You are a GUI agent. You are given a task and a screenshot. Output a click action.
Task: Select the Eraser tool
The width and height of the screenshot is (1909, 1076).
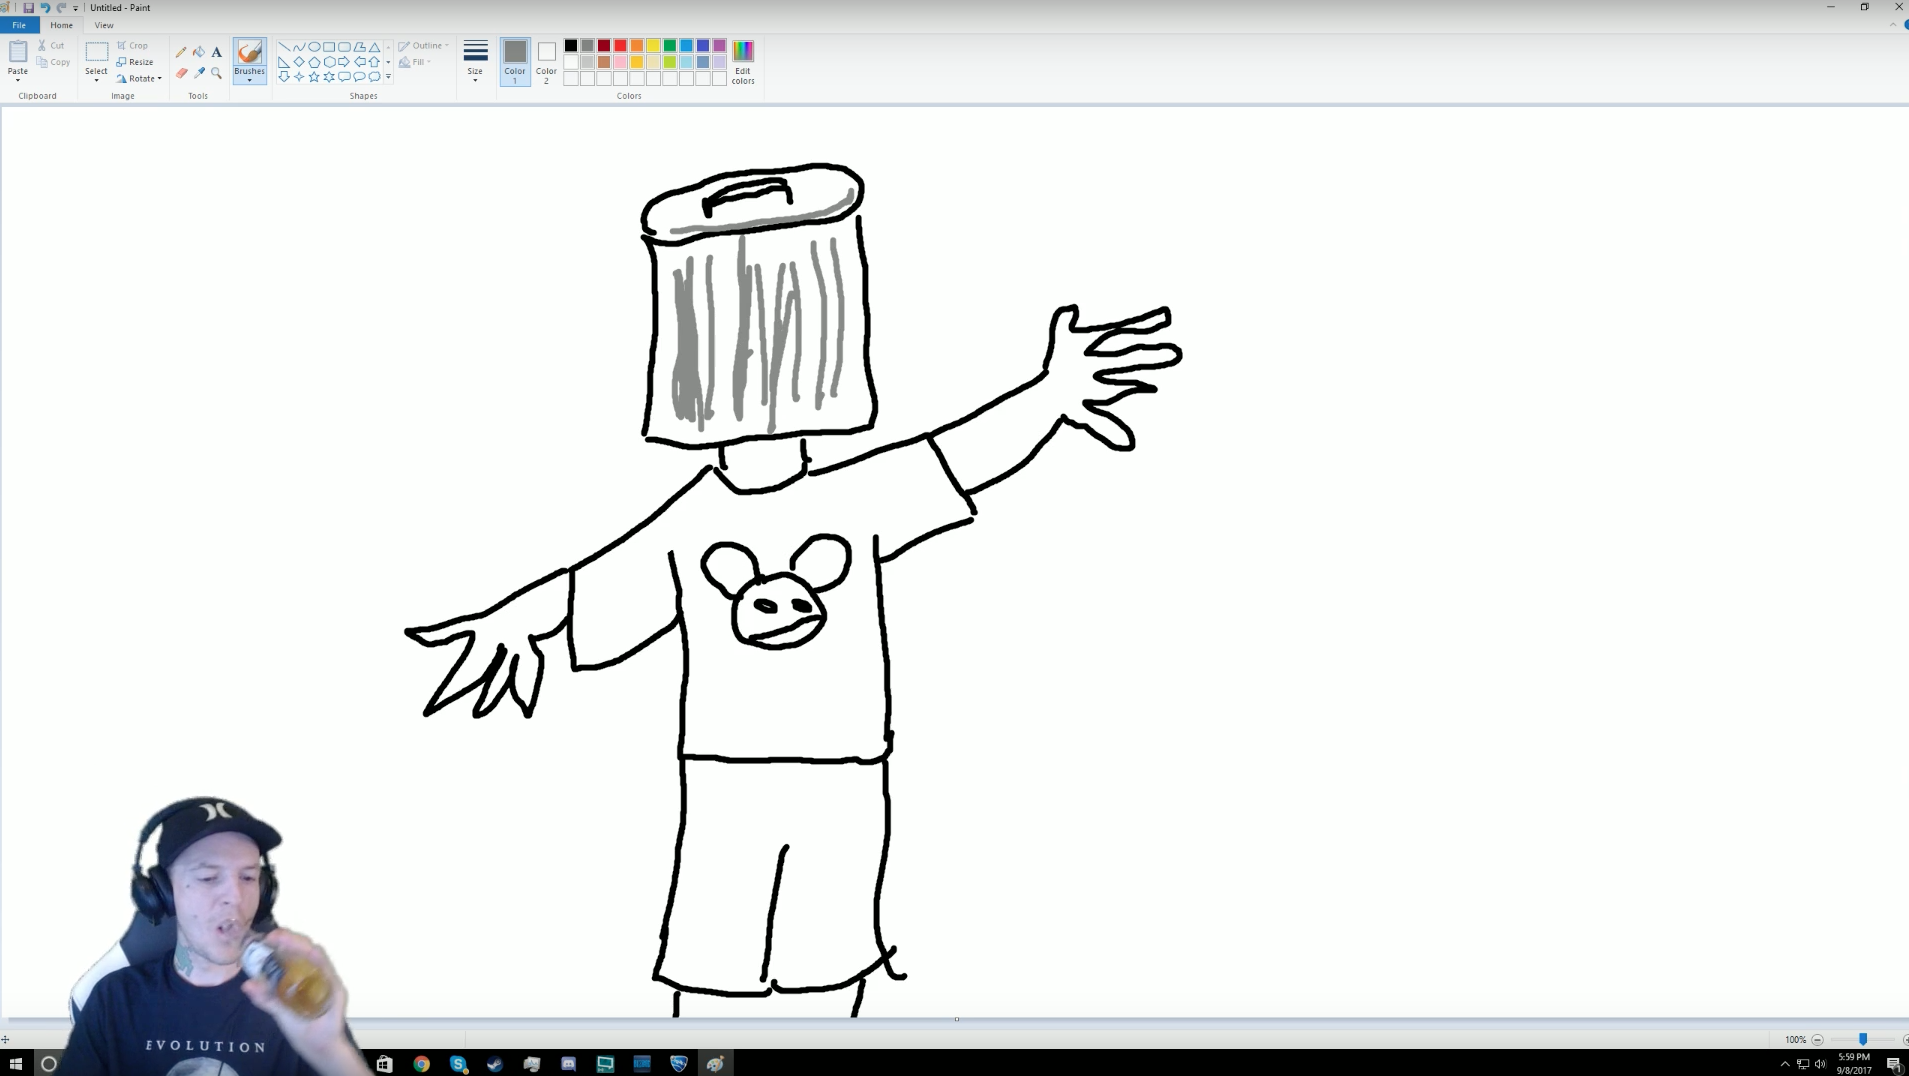click(x=181, y=73)
